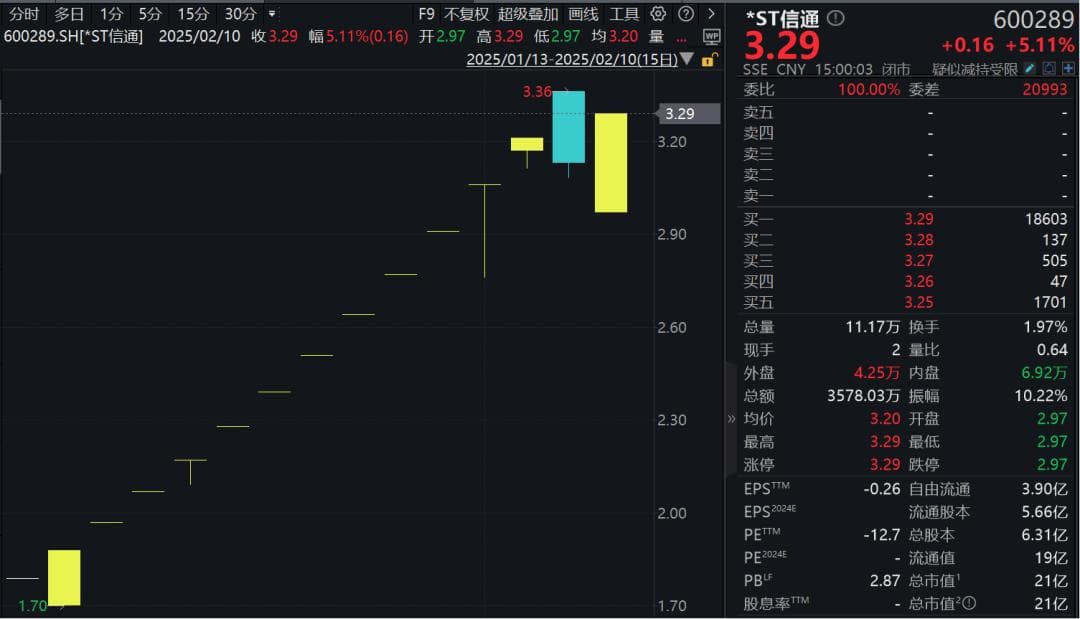Screen dimensions: 1080x619
Task: Click 内盘 value 6.92万
Action: click(x=1044, y=373)
